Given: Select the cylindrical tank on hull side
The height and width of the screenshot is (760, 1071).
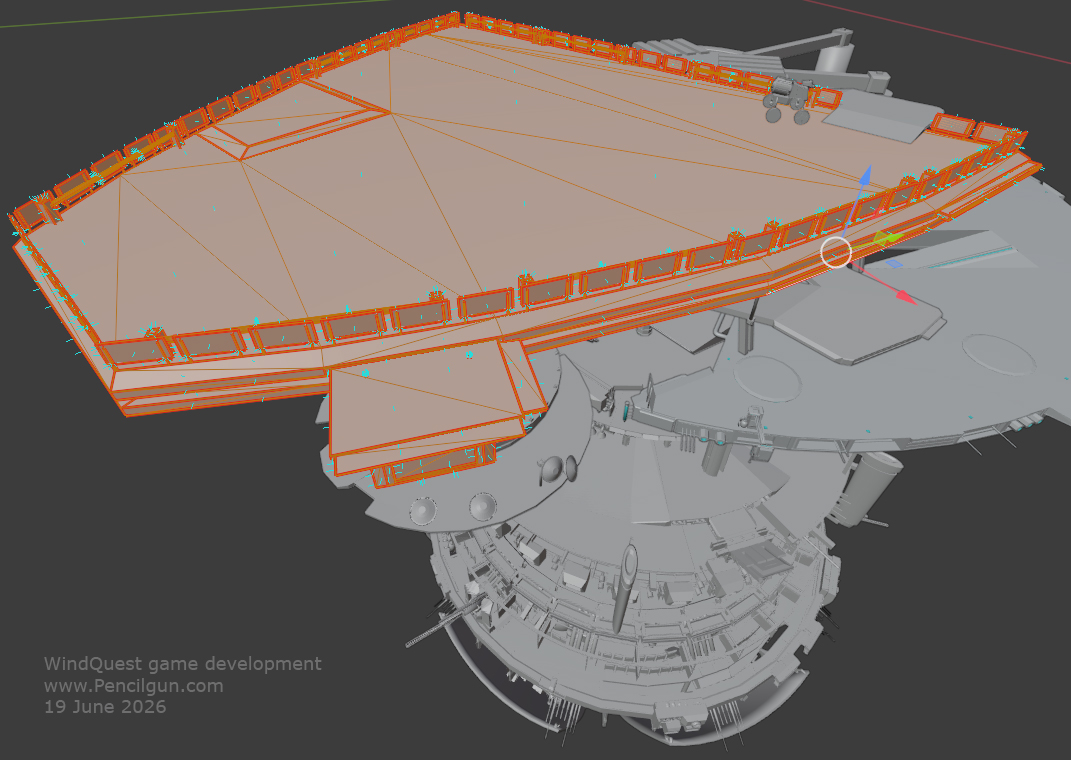Looking at the screenshot, I should click(x=870, y=489).
